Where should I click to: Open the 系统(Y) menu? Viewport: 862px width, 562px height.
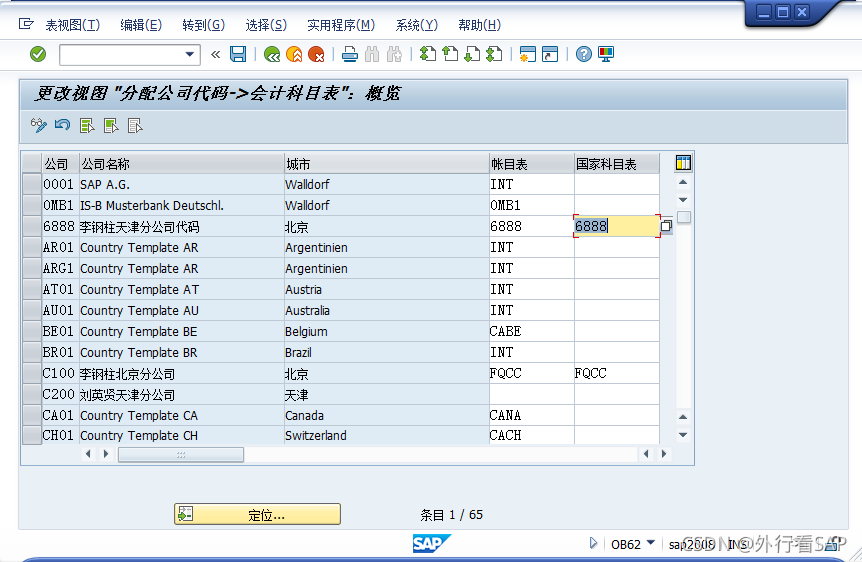pos(417,25)
